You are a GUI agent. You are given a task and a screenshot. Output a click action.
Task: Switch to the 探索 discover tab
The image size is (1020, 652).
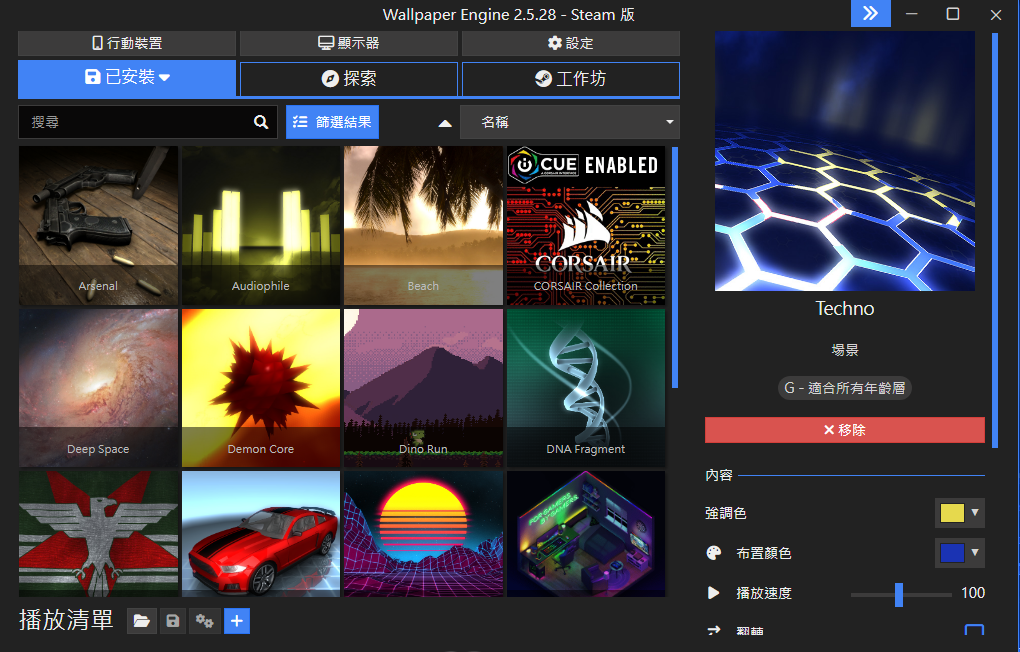(x=349, y=79)
